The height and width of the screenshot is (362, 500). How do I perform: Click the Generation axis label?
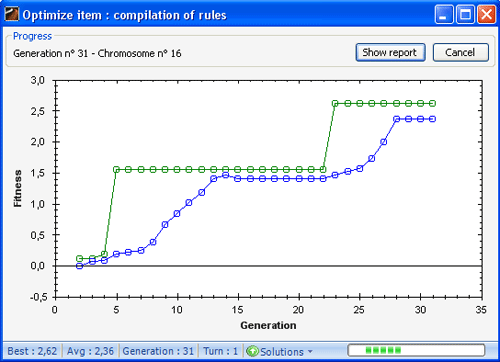click(268, 325)
